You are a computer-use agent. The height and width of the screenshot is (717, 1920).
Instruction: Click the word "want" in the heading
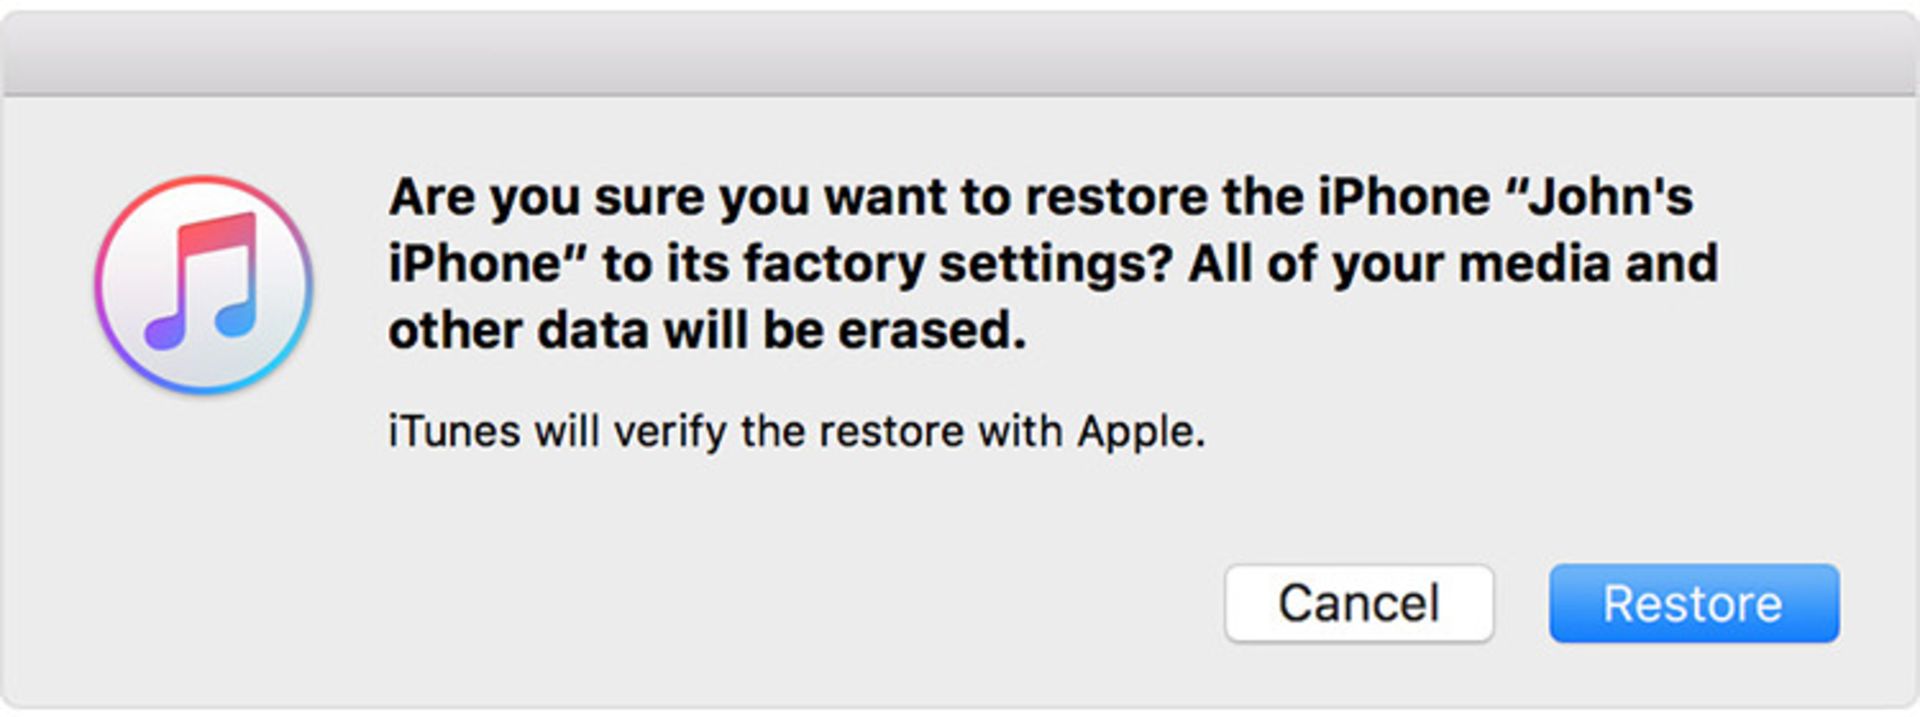pyautogui.click(x=888, y=197)
